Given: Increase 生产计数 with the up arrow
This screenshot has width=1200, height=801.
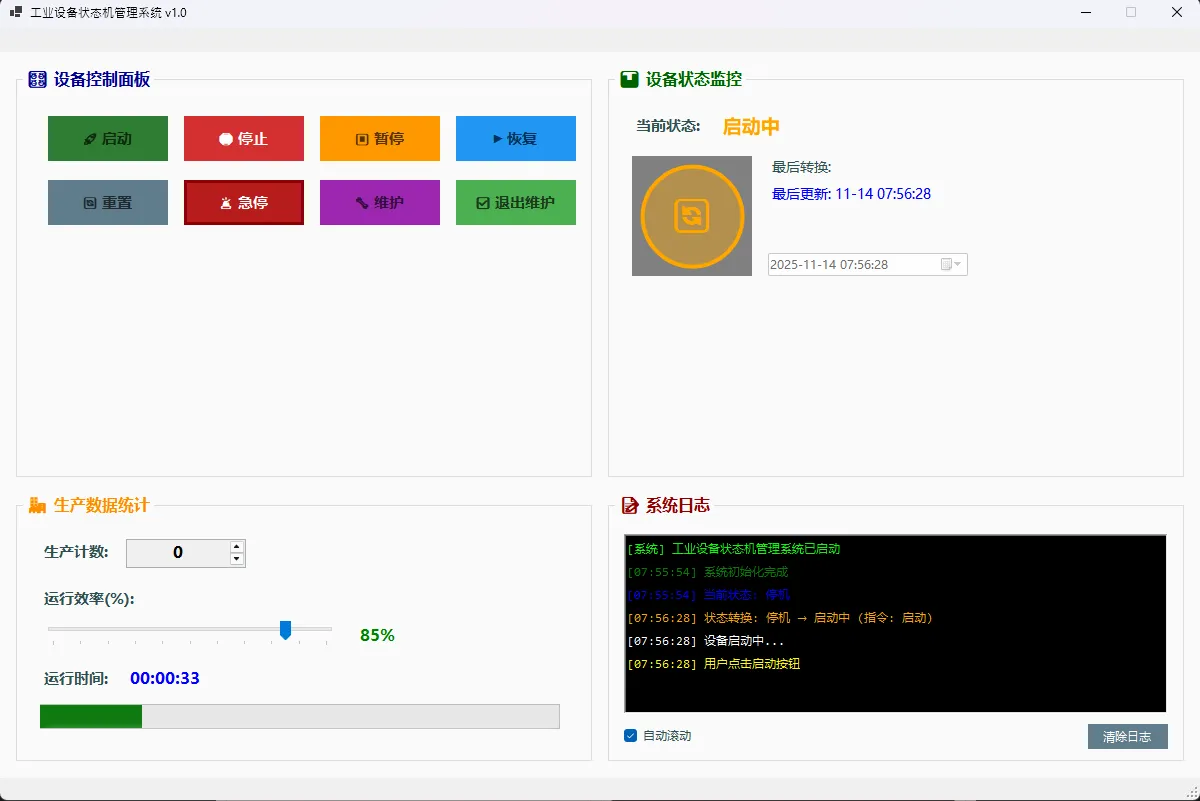Looking at the screenshot, I should [x=237, y=547].
